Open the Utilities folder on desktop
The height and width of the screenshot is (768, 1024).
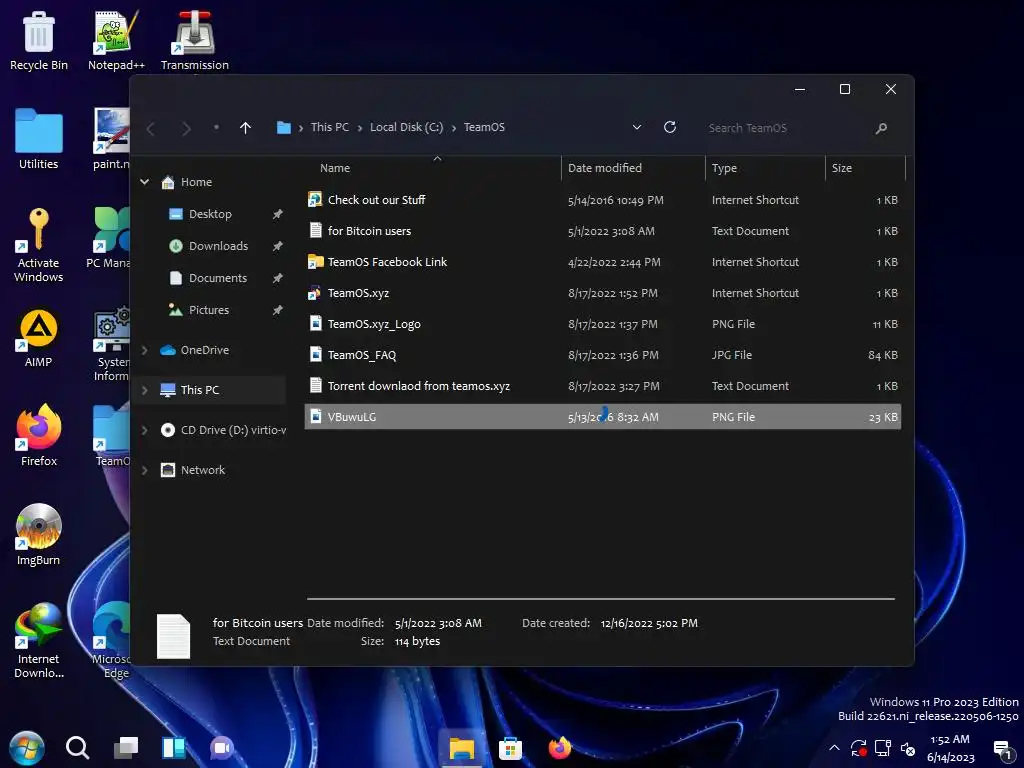[x=39, y=139]
